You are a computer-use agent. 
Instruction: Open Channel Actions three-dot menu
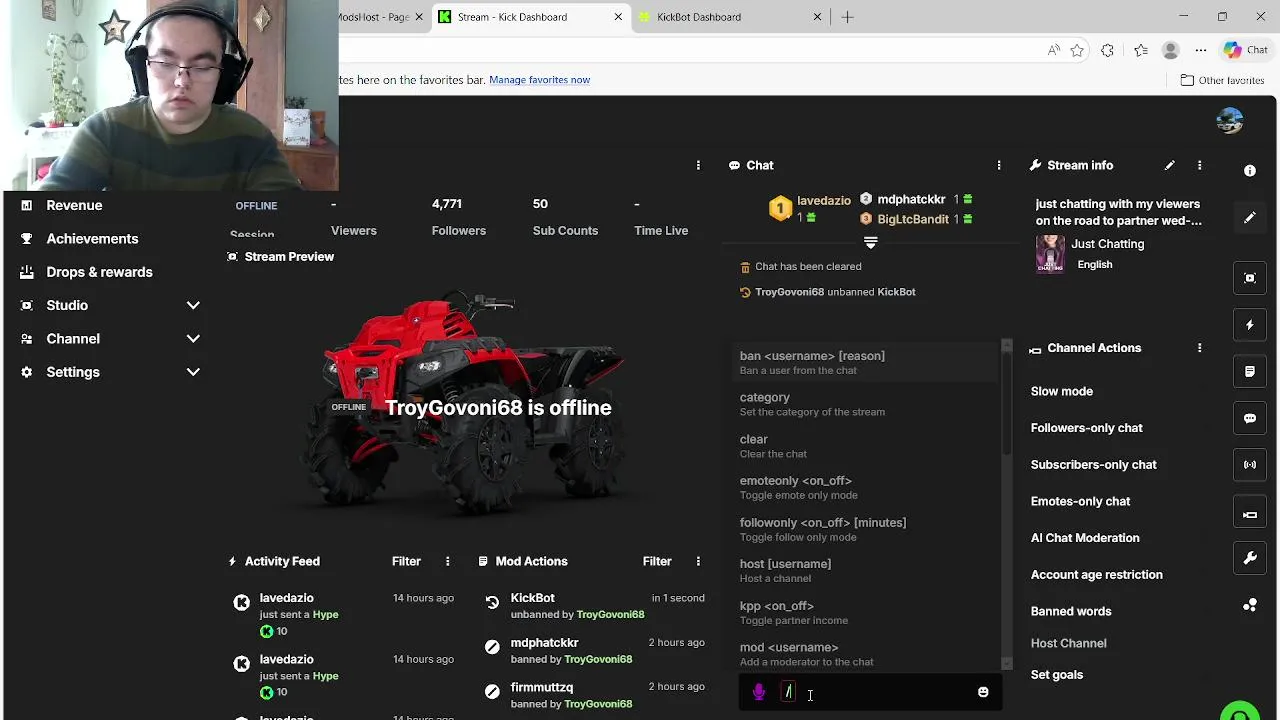click(x=1199, y=348)
